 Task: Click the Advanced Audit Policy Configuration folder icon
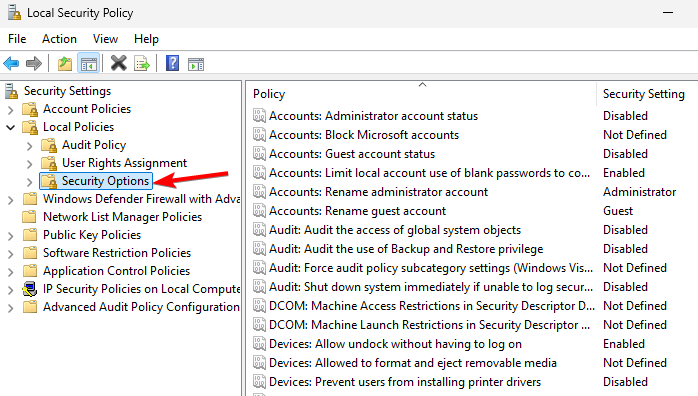point(29,307)
